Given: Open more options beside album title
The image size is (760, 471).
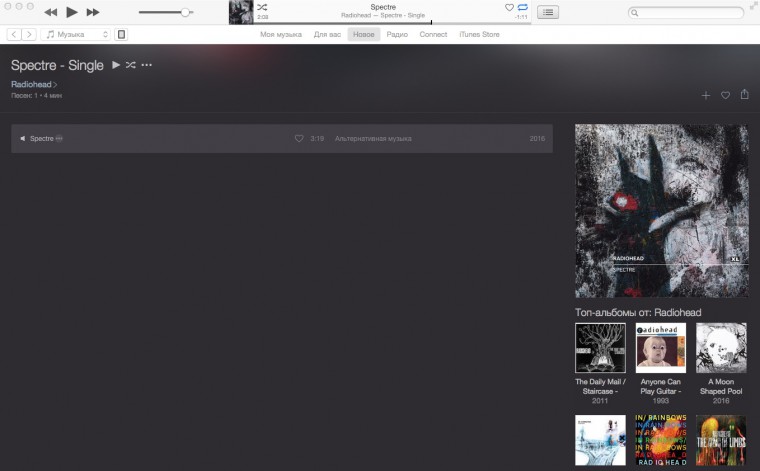Looking at the screenshot, I should pos(146,65).
